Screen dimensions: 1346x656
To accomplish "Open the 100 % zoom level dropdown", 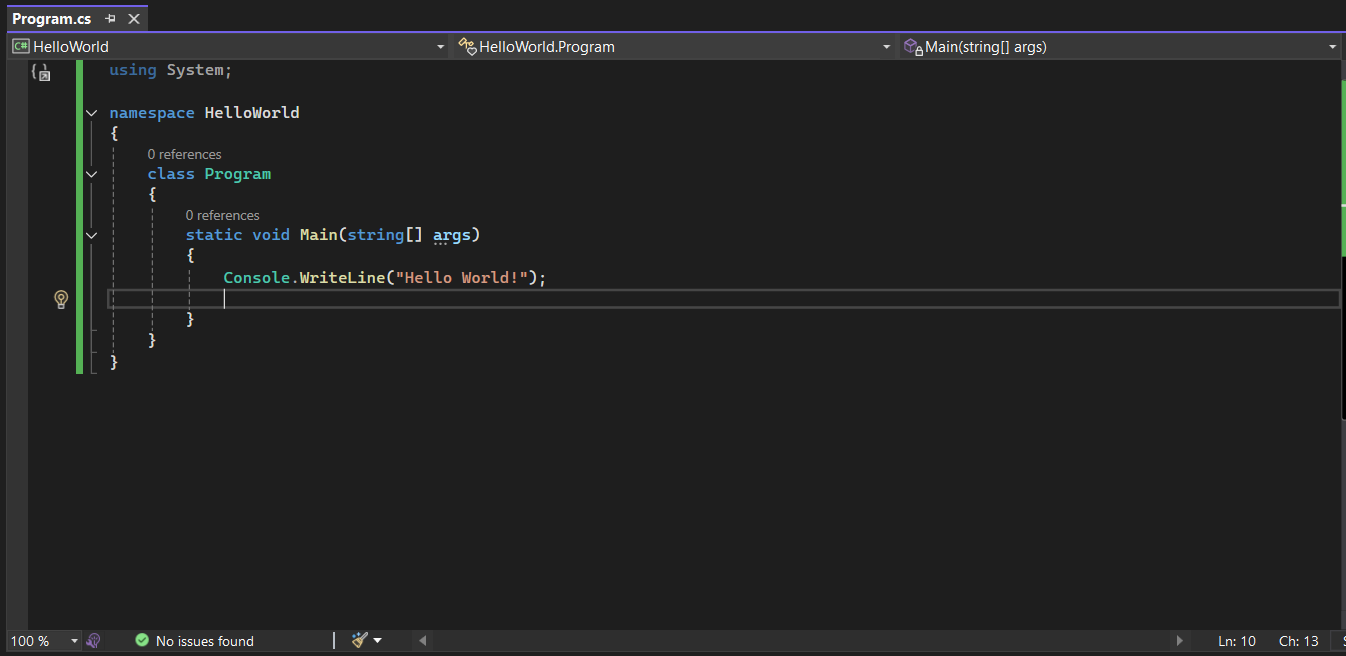I will click(x=75, y=641).
